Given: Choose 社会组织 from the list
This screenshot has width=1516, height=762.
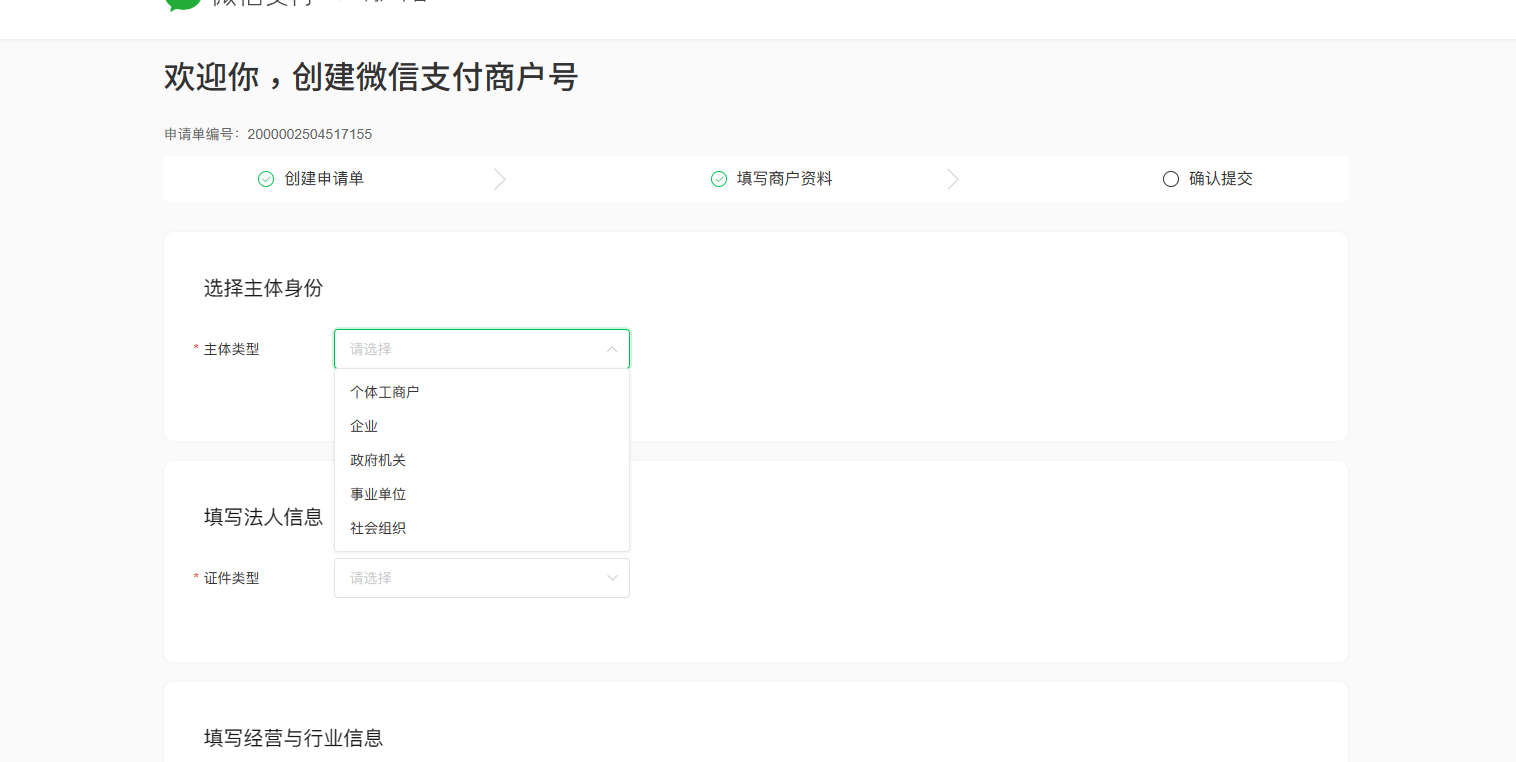Looking at the screenshot, I should [481, 528].
